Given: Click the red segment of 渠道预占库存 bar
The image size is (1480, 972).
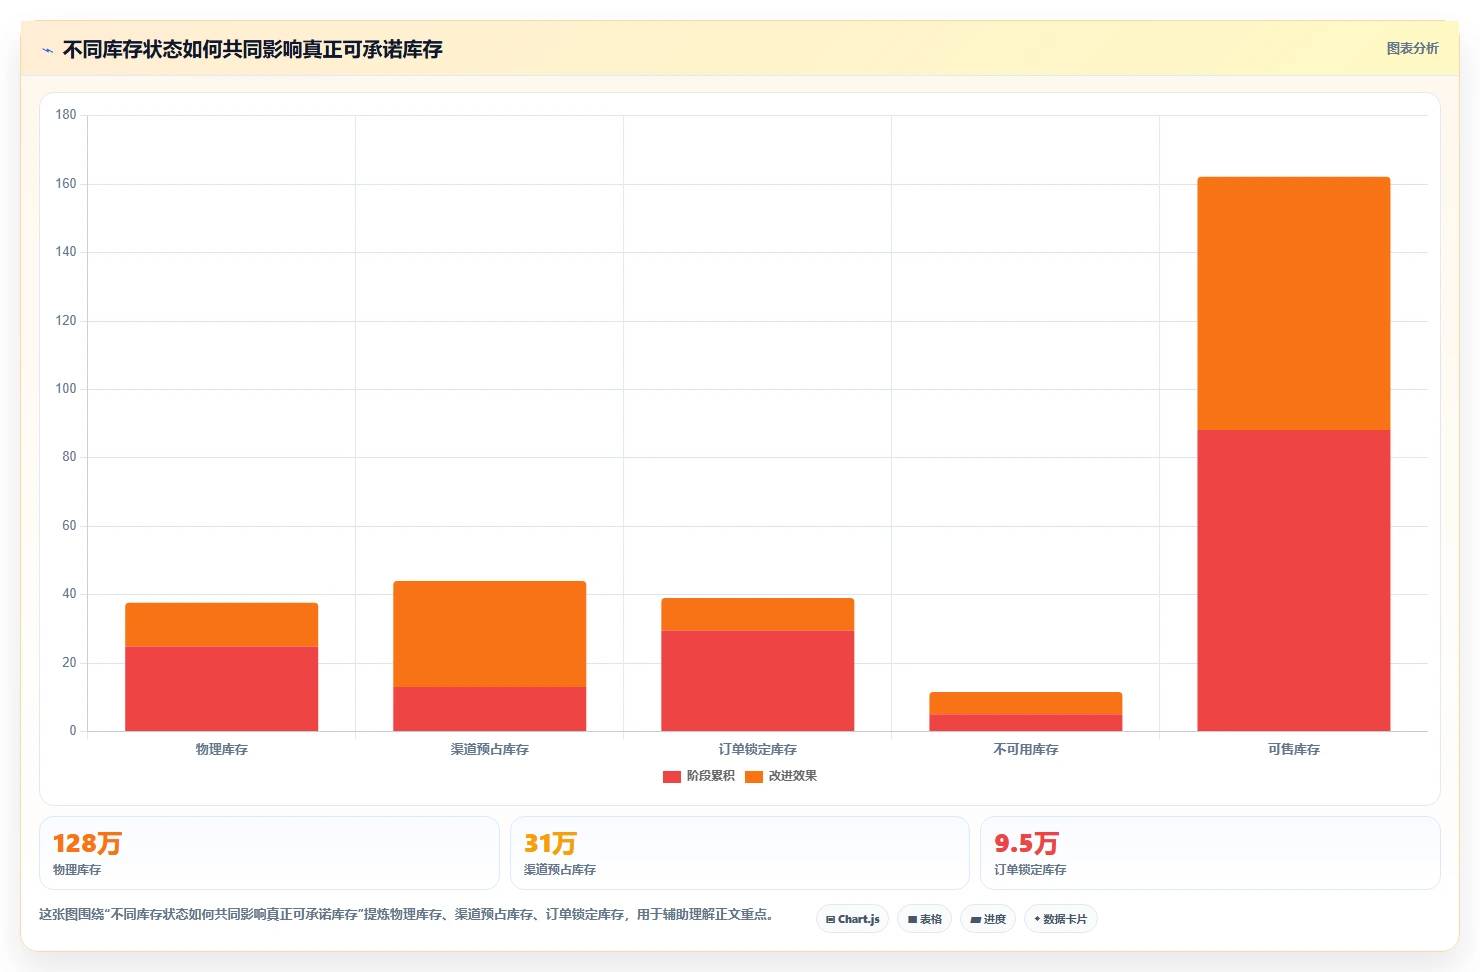Looking at the screenshot, I should (489, 709).
